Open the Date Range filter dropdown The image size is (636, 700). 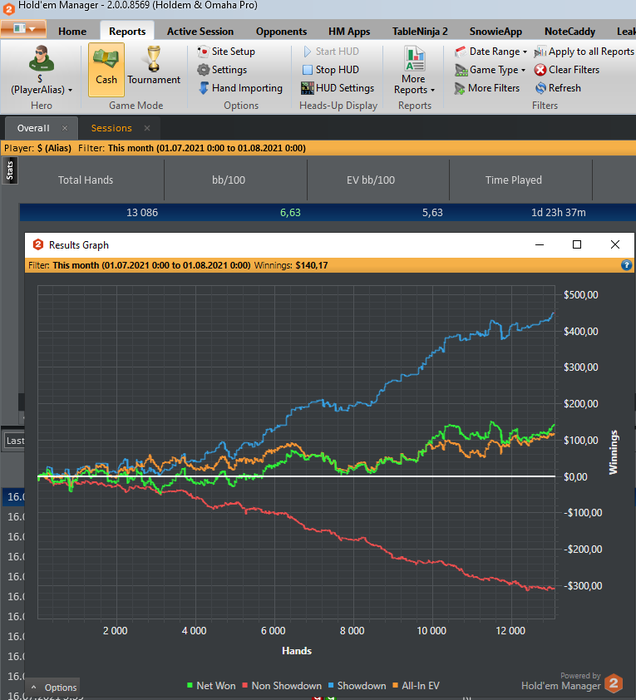coord(491,51)
